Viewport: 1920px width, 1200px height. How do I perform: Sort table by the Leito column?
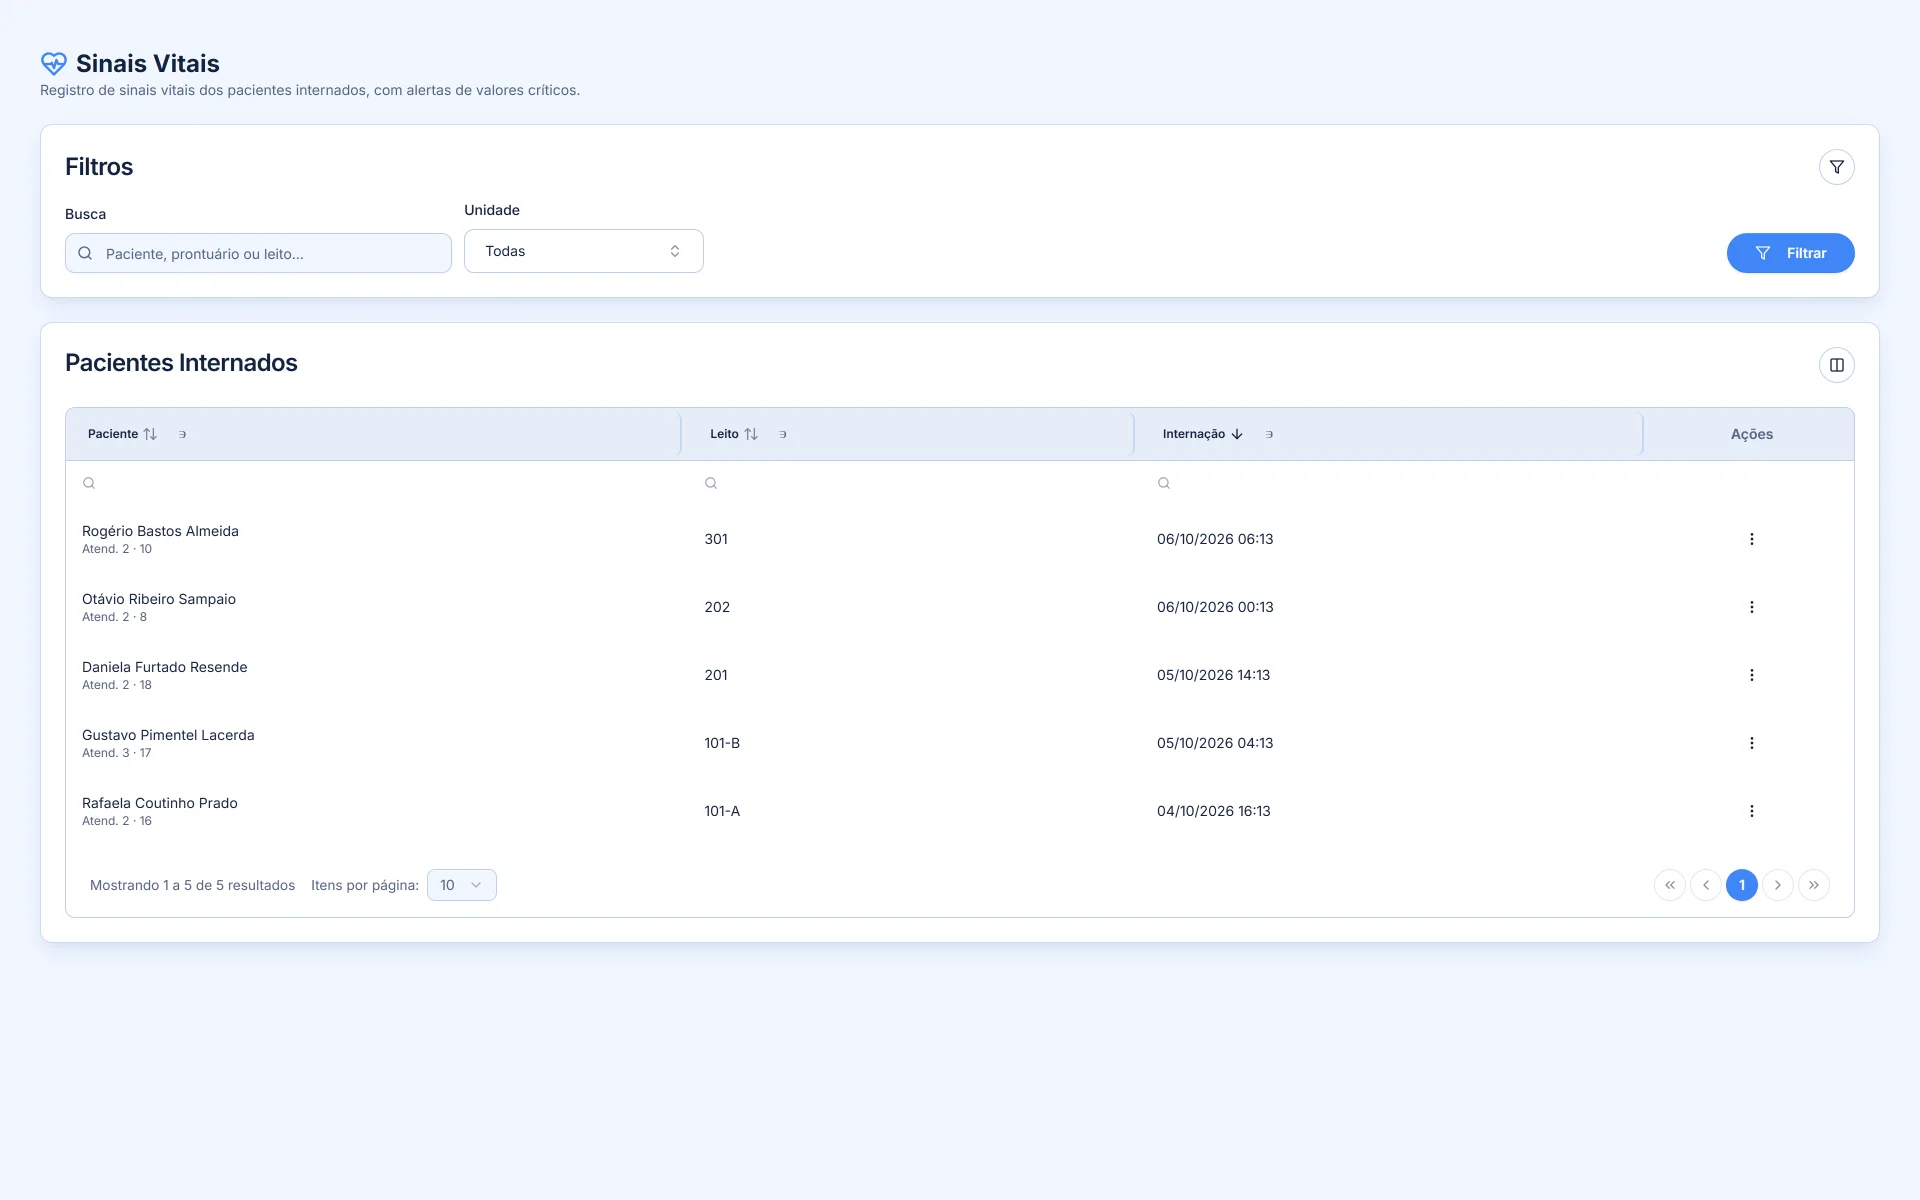pyautogui.click(x=751, y=434)
